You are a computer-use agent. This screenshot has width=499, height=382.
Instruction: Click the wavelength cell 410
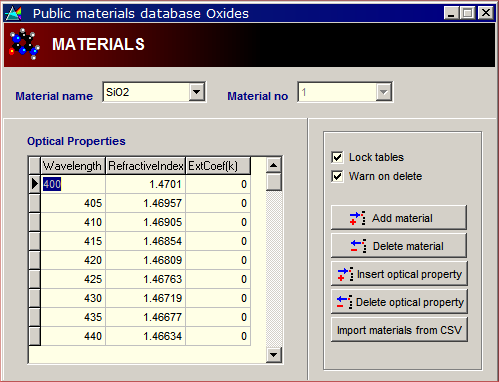point(73,222)
